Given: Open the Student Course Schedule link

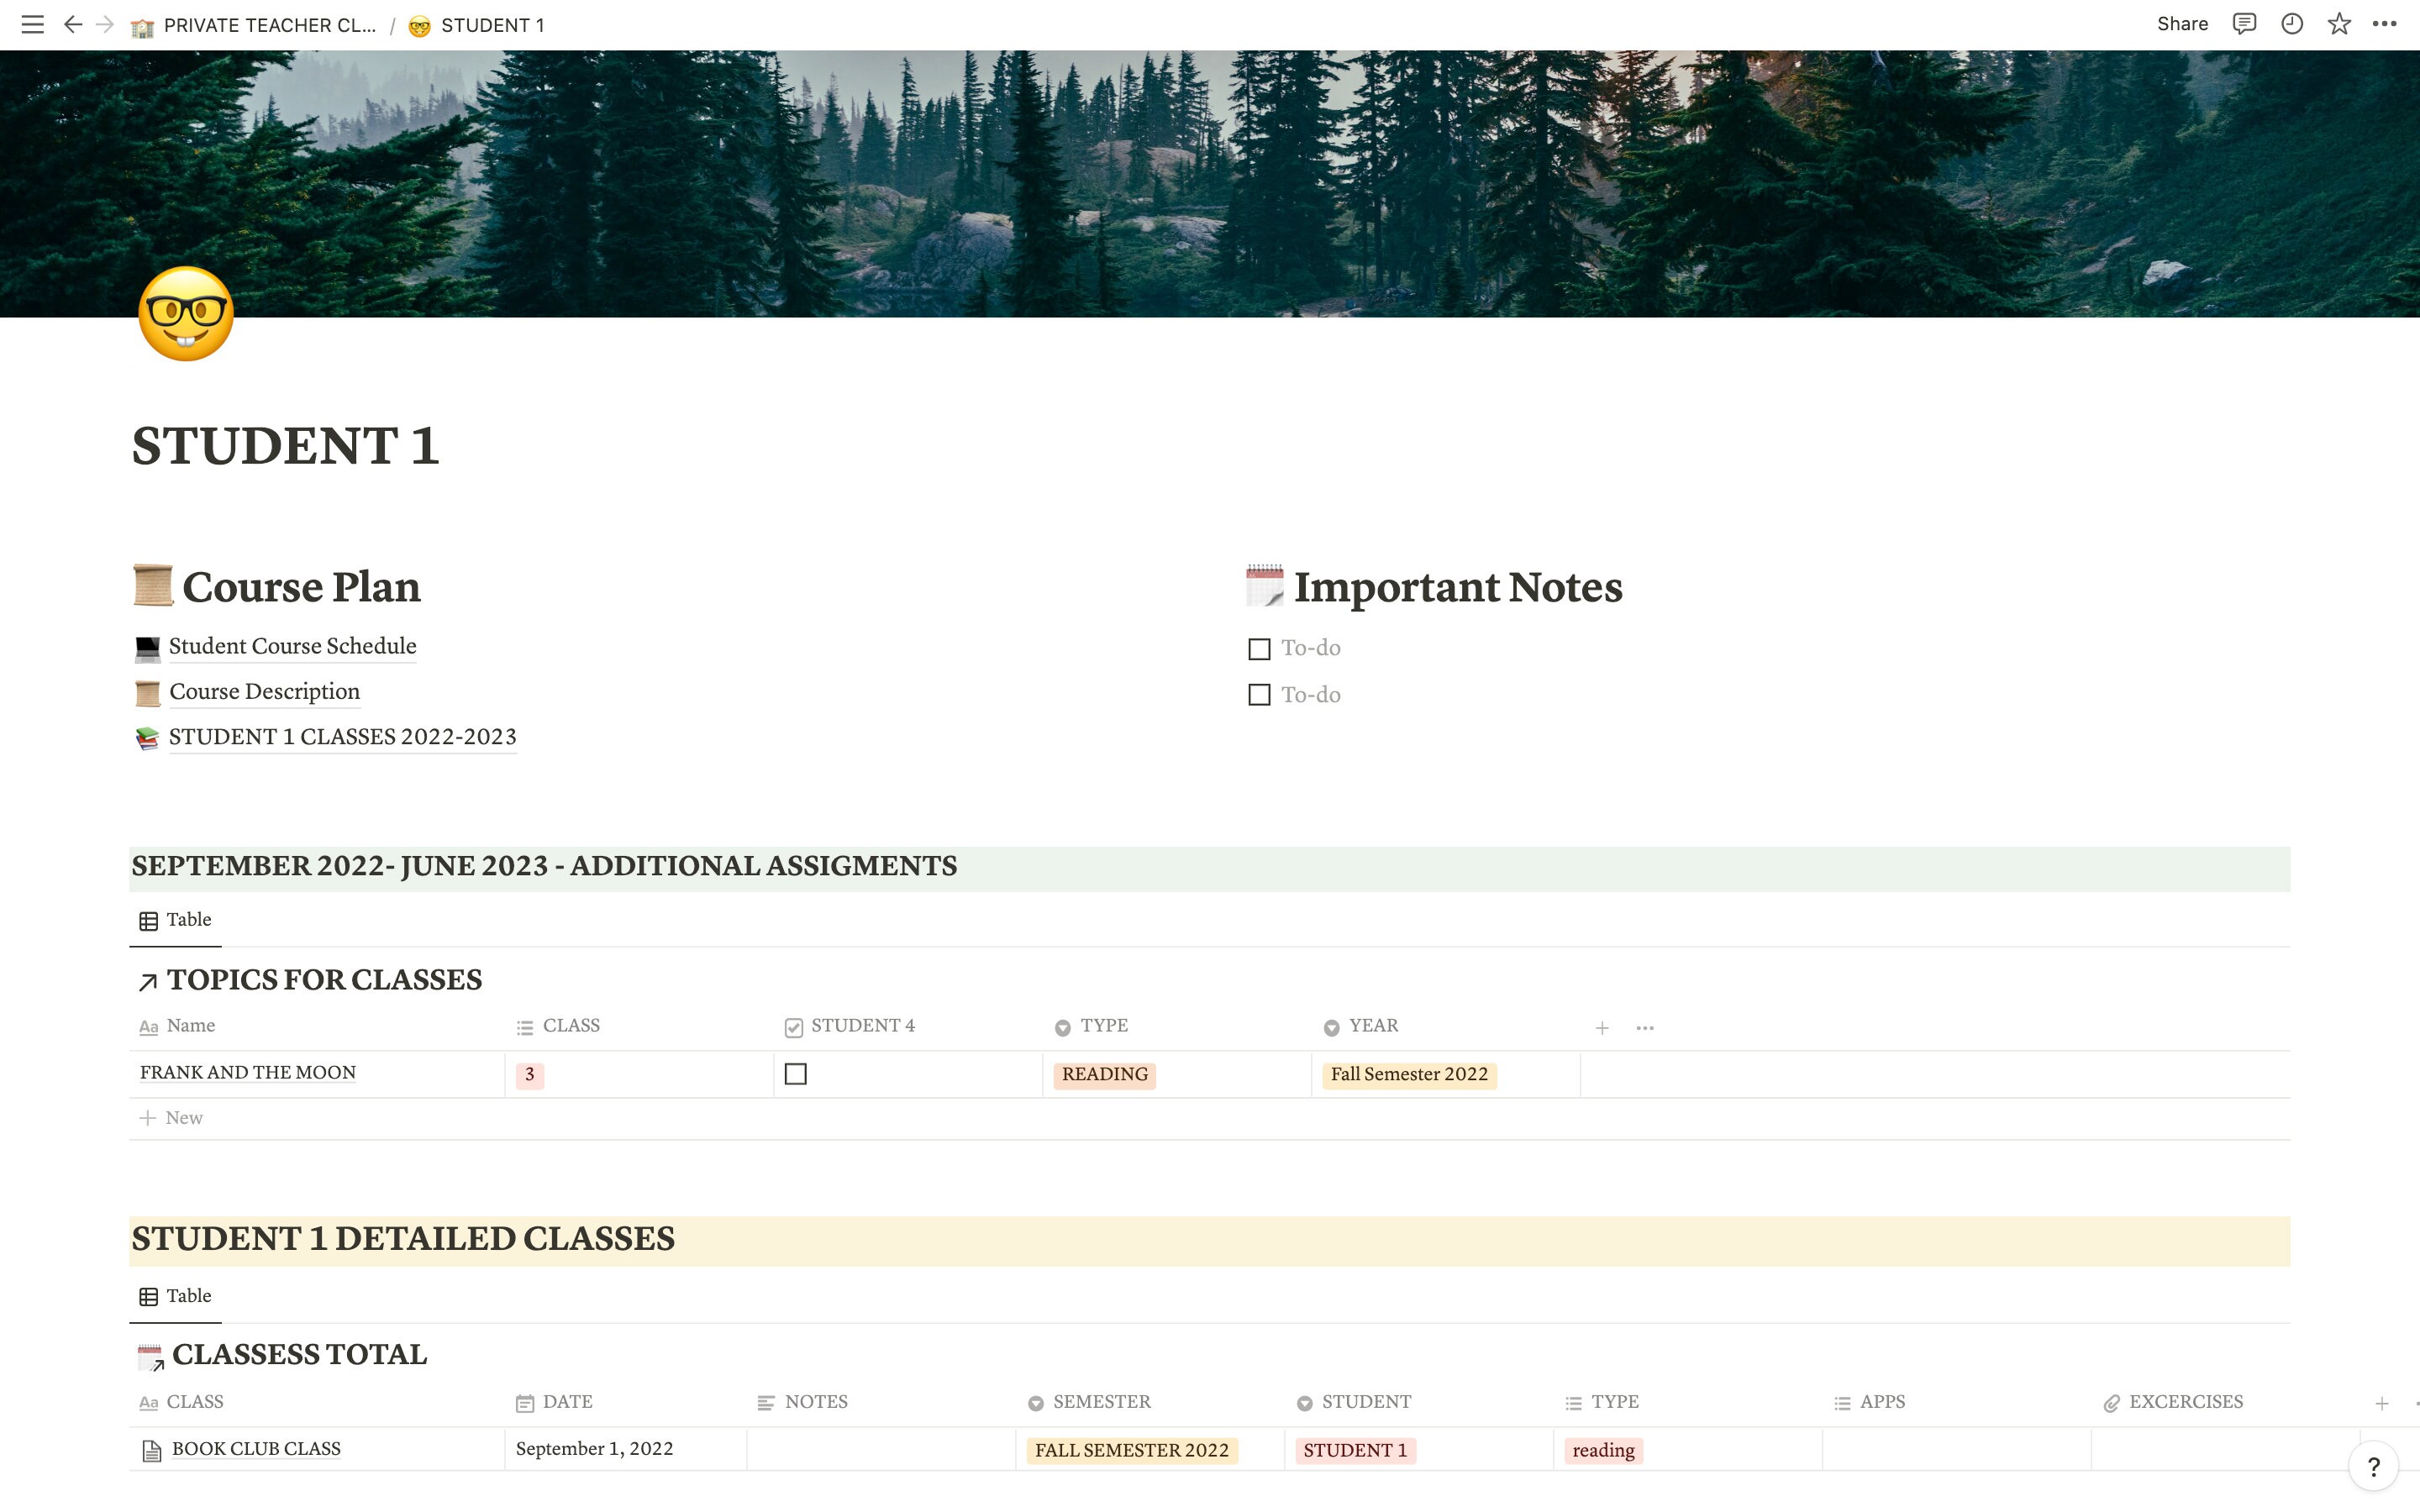Looking at the screenshot, I should coord(292,646).
